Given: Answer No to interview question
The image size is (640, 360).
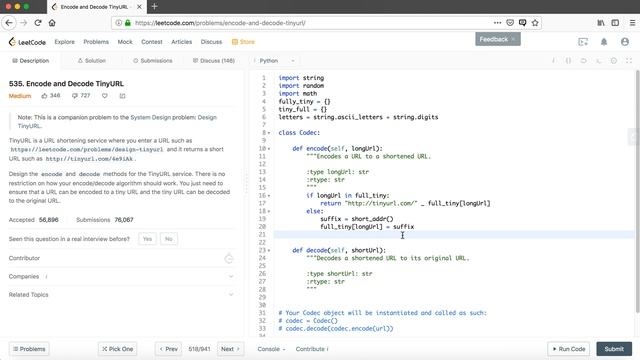Looking at the screenshot, I should coord(169,239).
